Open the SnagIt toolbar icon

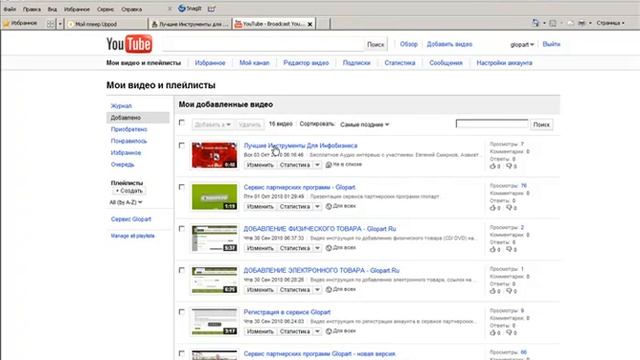point(190,8)
